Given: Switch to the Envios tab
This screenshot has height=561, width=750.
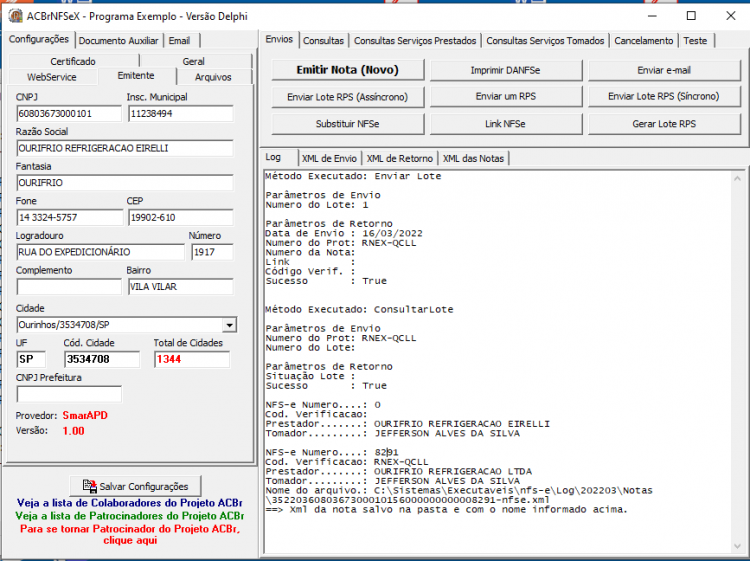Looking at the screenshot, I should pyautogui.click(x=279, y=39).
